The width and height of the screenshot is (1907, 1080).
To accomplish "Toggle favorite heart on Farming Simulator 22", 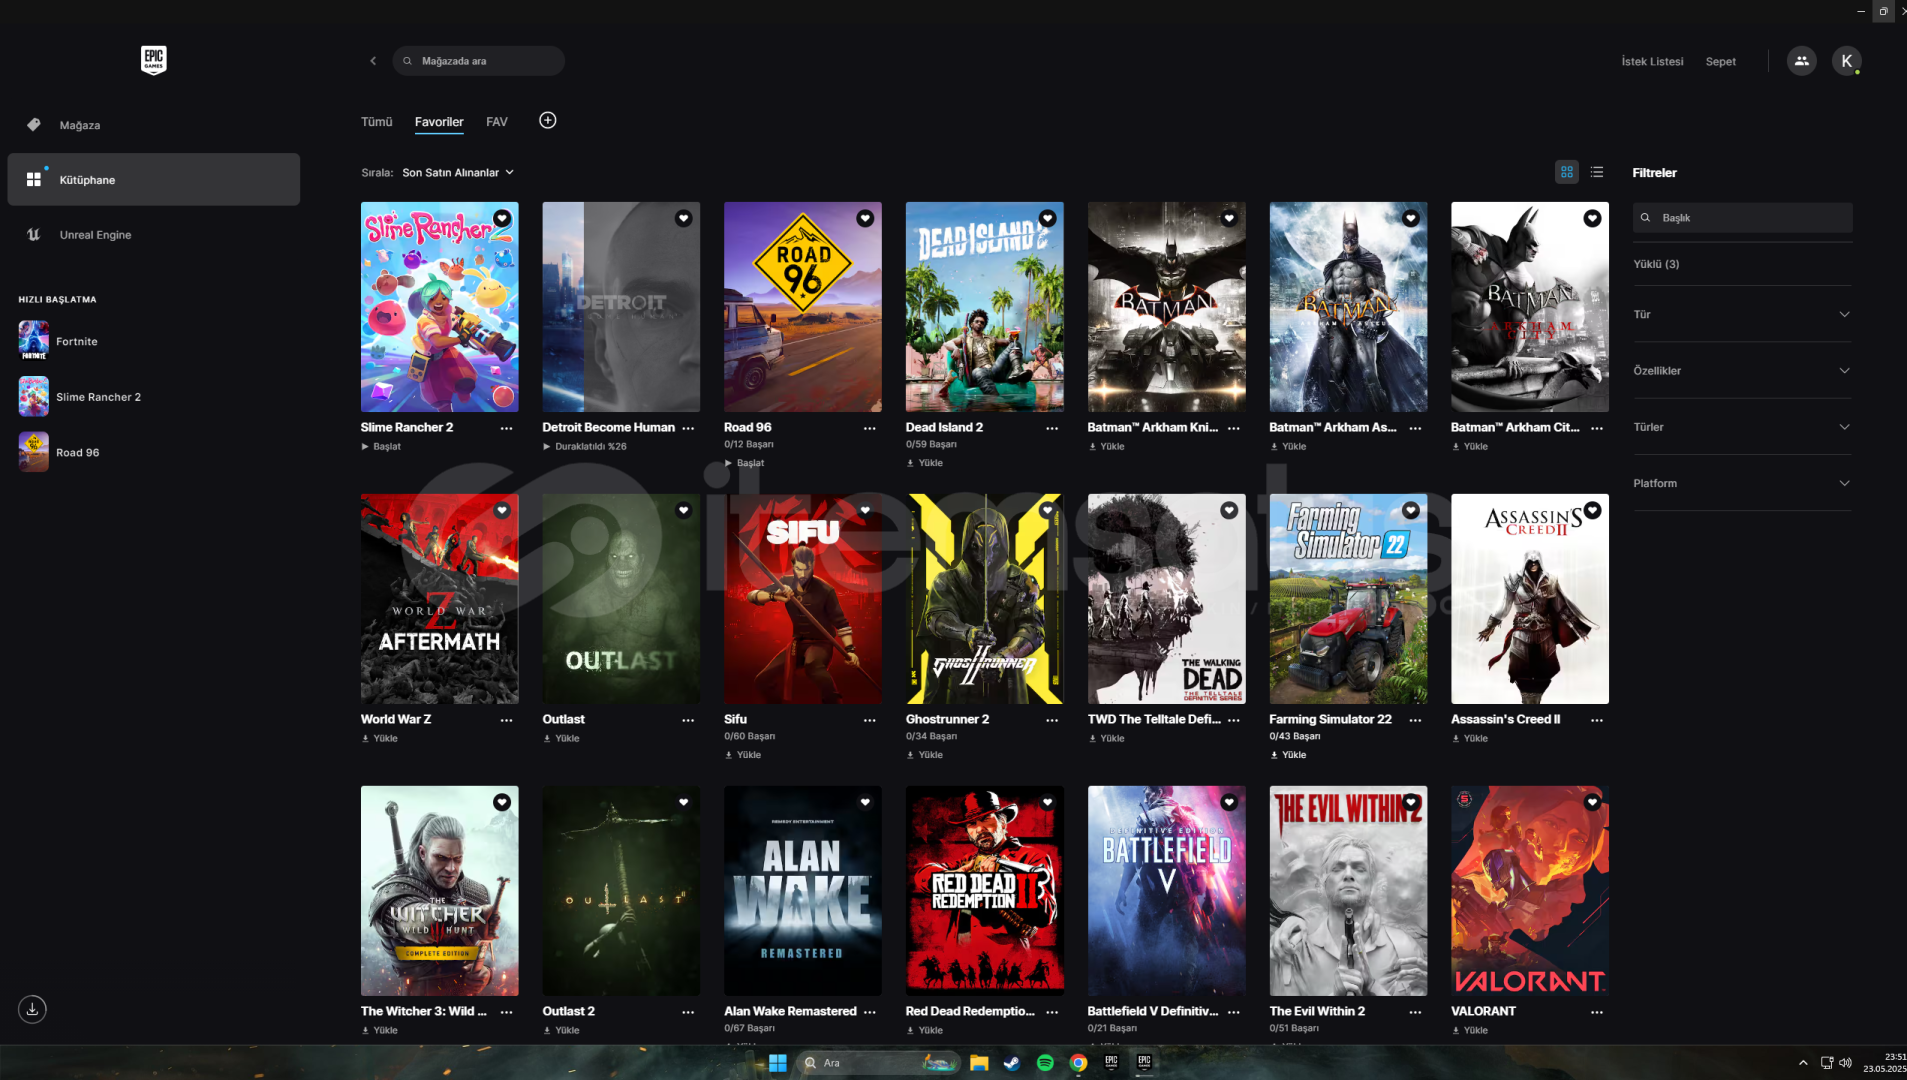I will (1411, 510).
